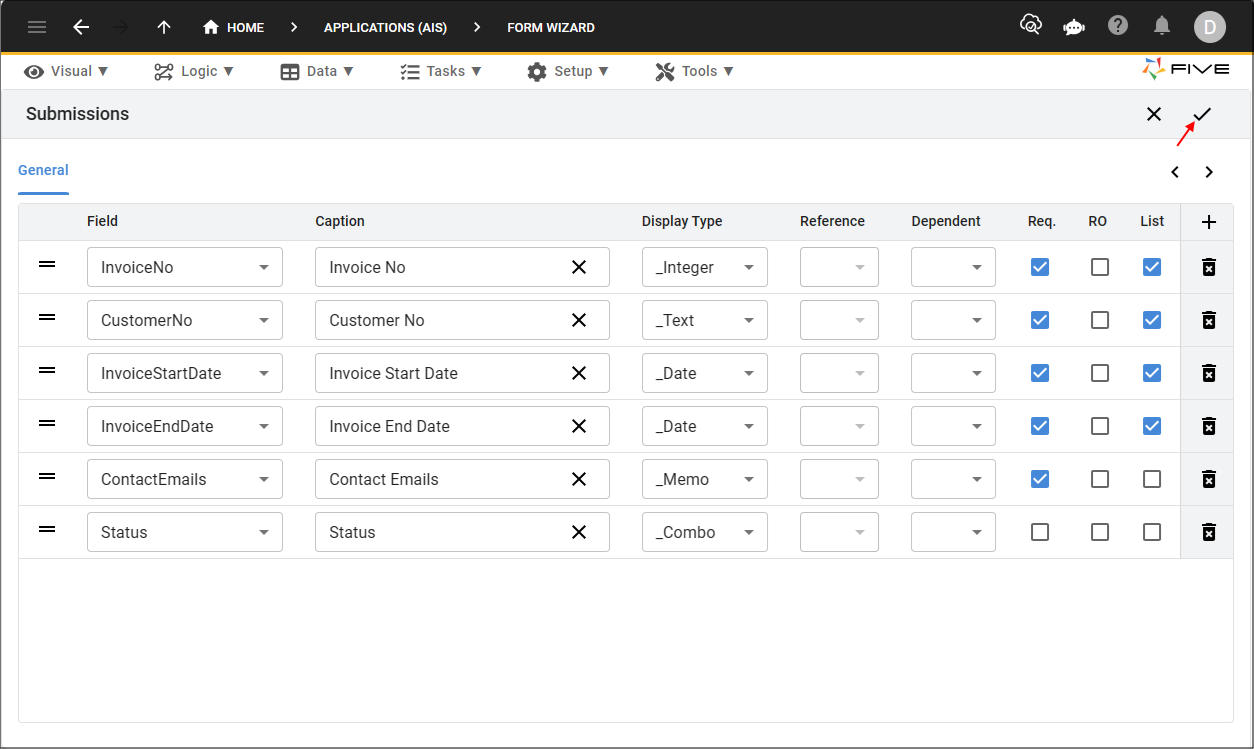Click the Invoice Start Date caption field
Screen dimensions: 1254x749
(x=440, y=373)
